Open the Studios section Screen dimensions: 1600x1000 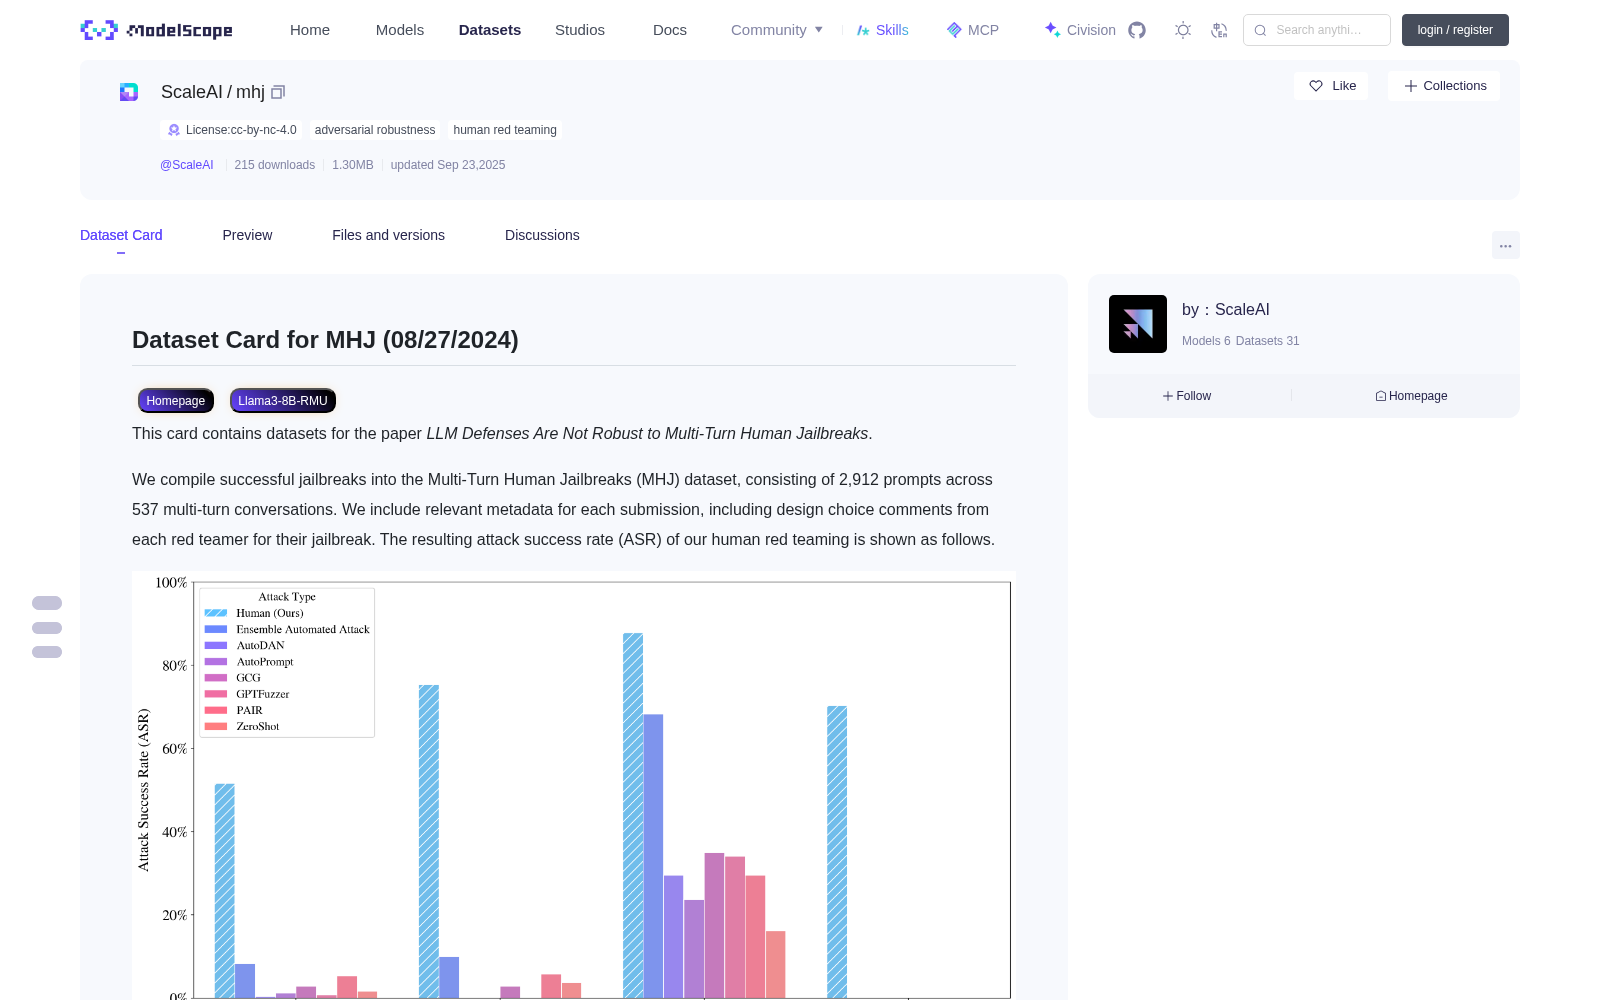click(580, 30)
